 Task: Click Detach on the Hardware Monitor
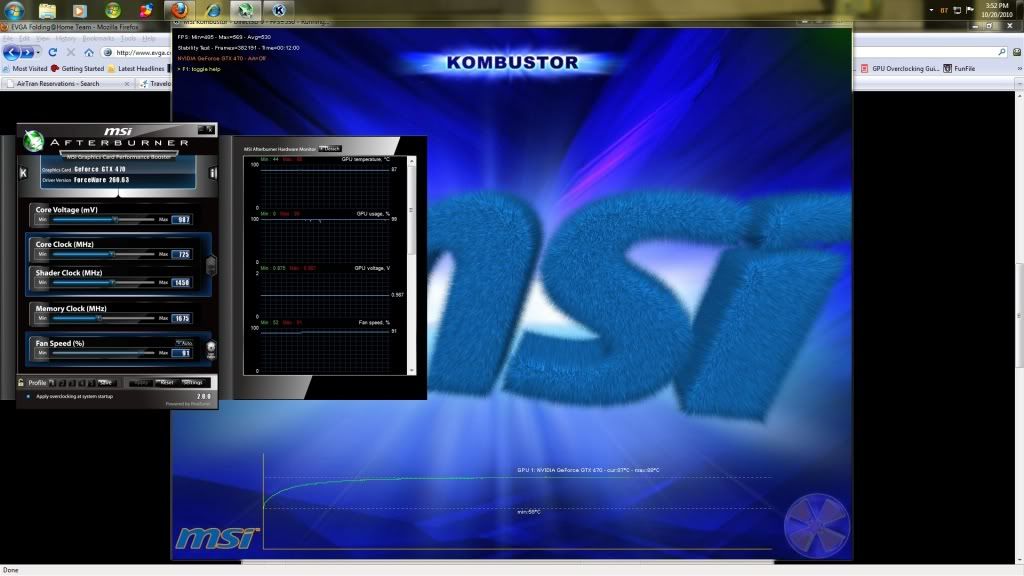(330, 148)
